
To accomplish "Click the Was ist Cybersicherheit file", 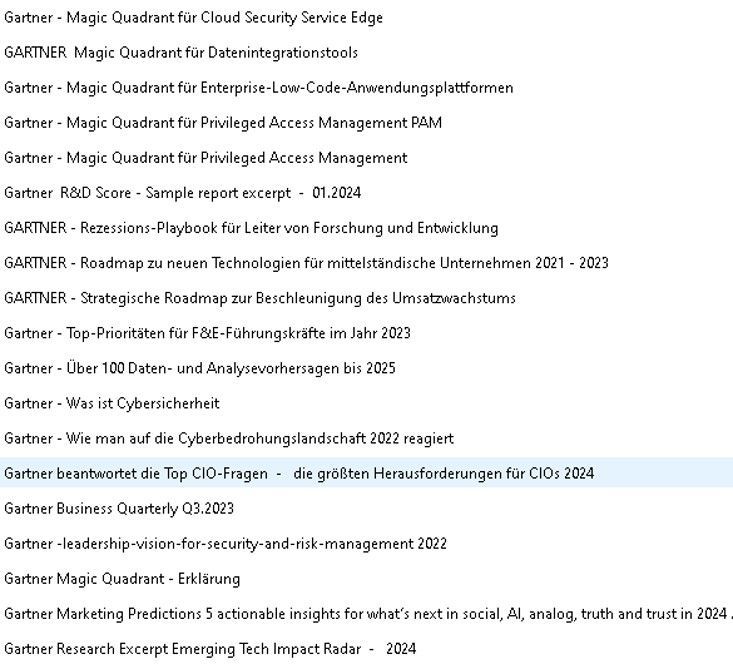I will point(112,403).
